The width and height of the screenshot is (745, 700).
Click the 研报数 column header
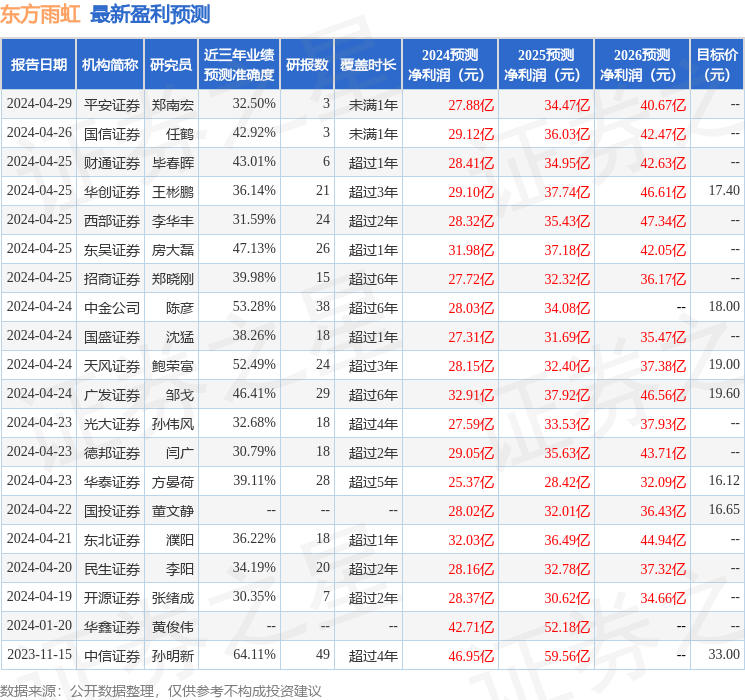(307, 64)
